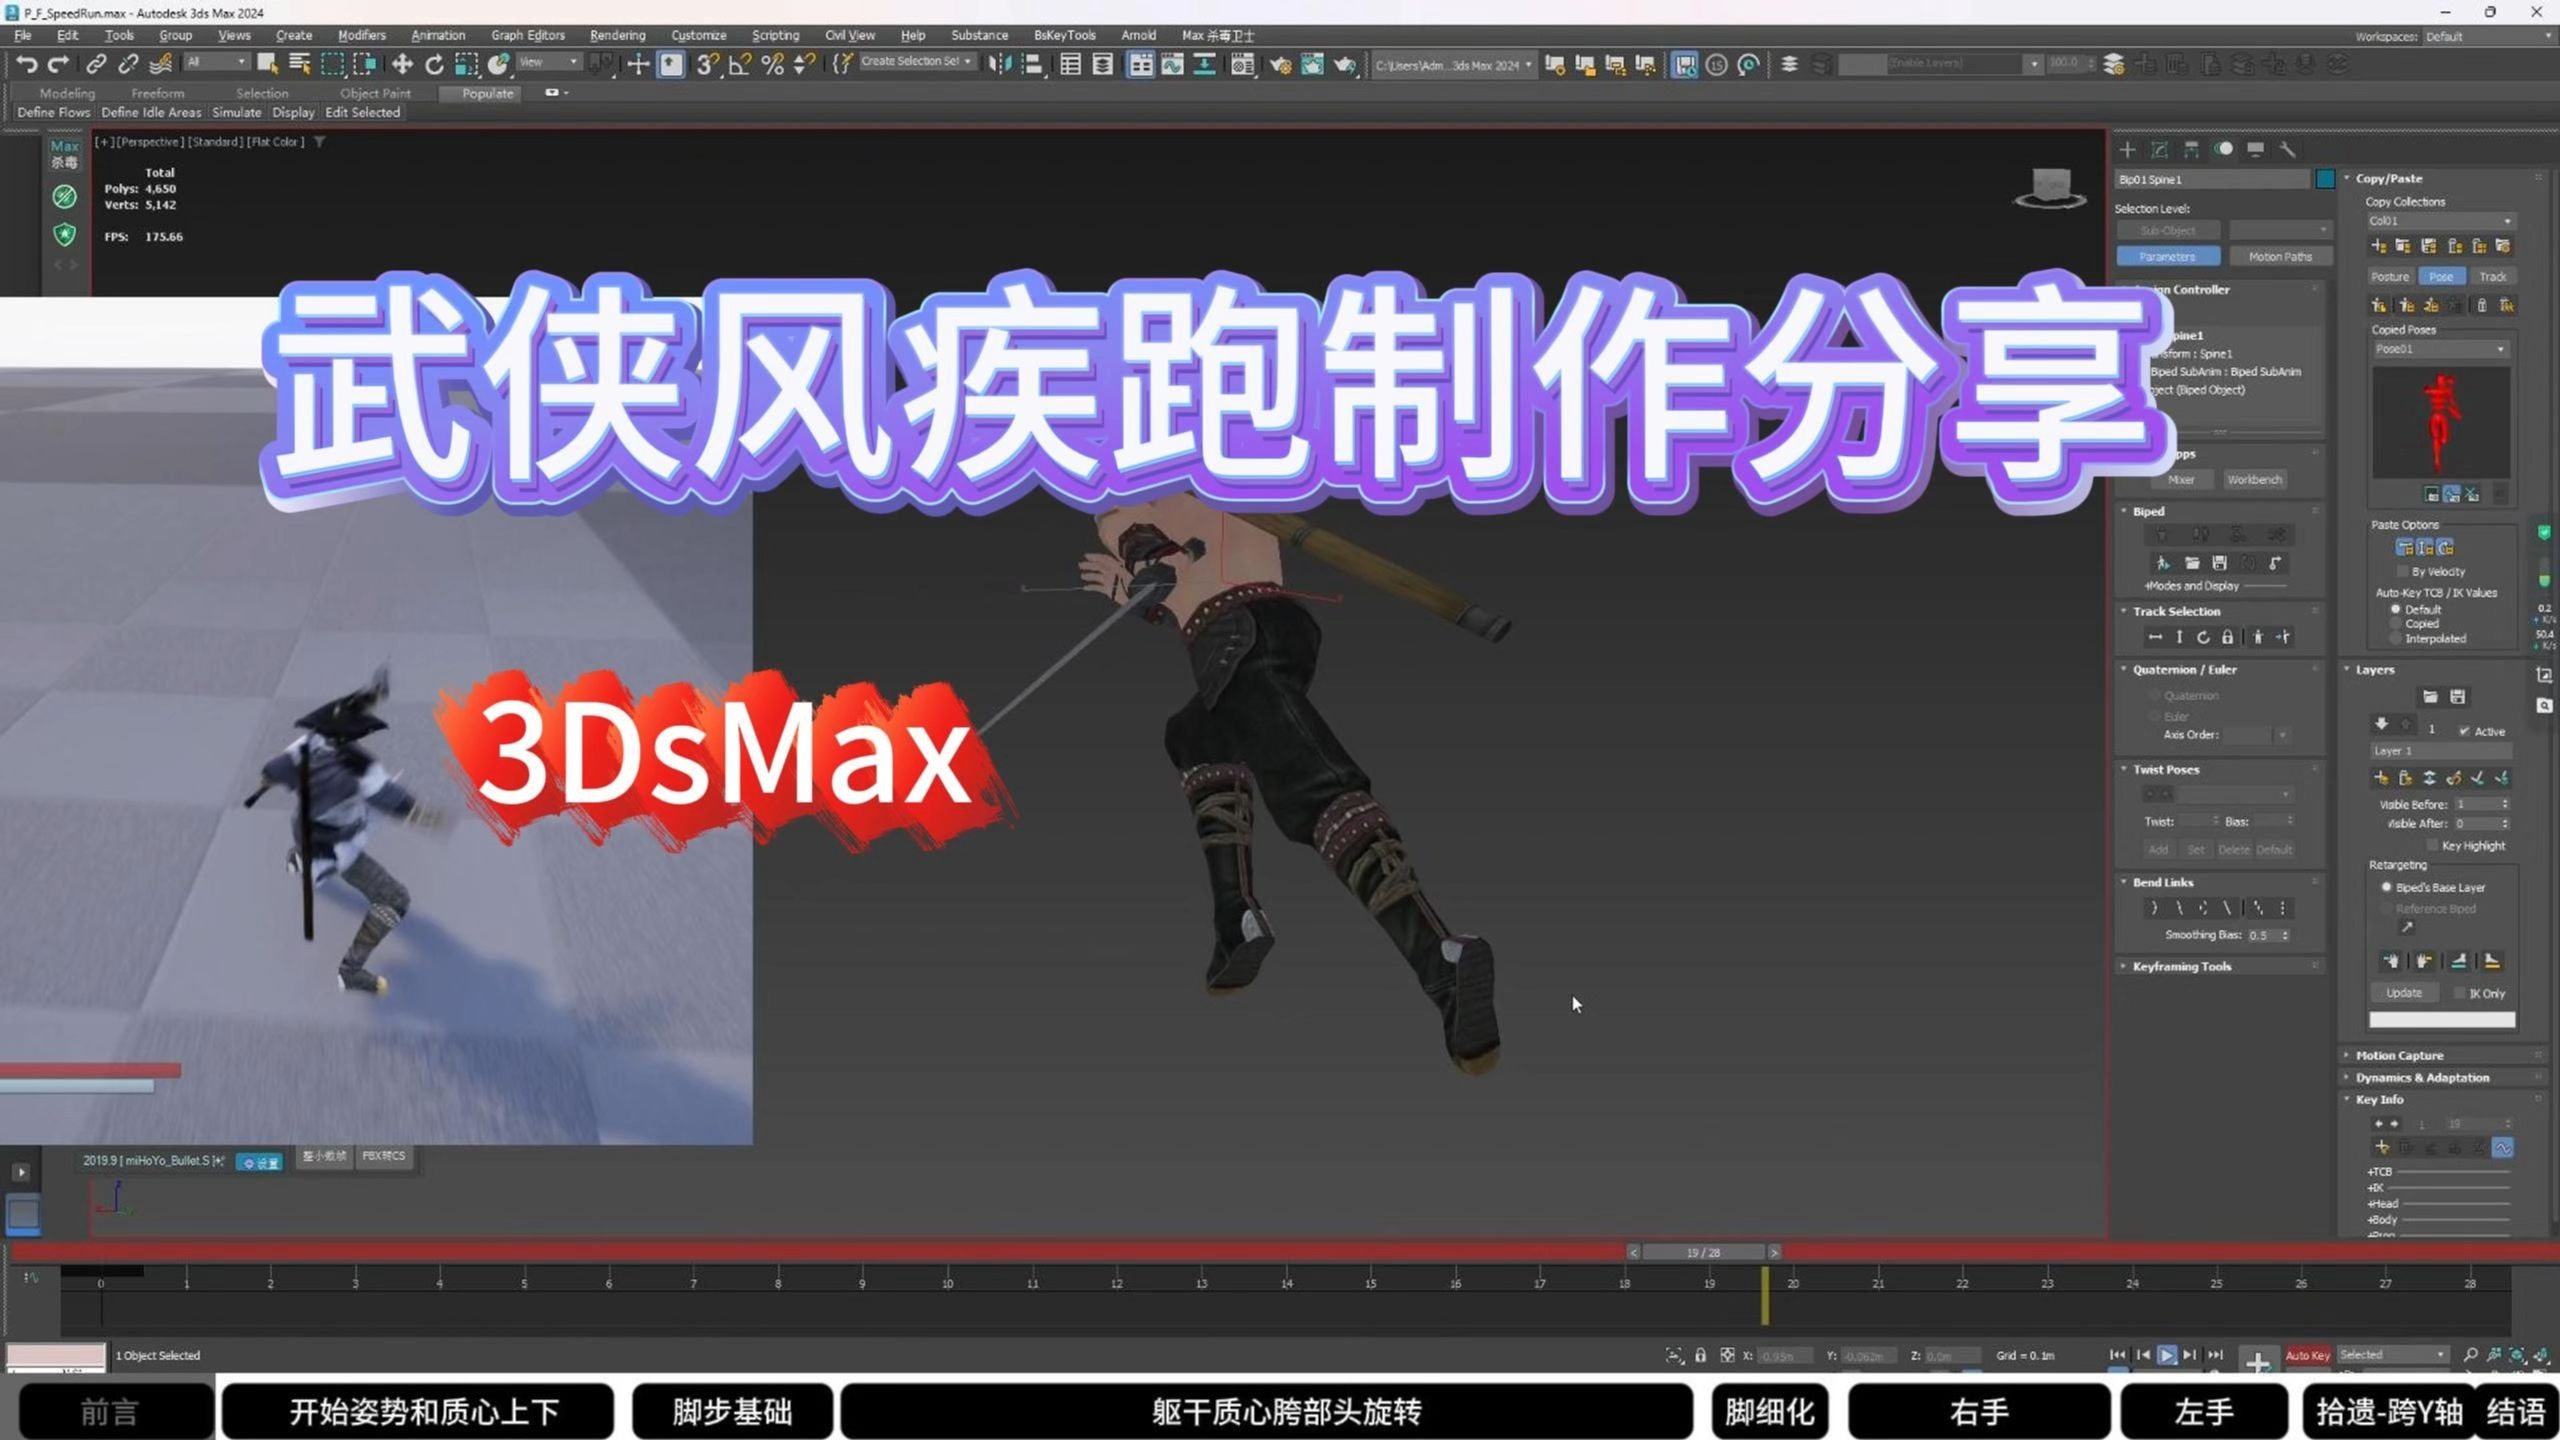This screenshot has height=1440, width=2560.
Task: Click the Update retargeting button
Action: pos(2404,993)
